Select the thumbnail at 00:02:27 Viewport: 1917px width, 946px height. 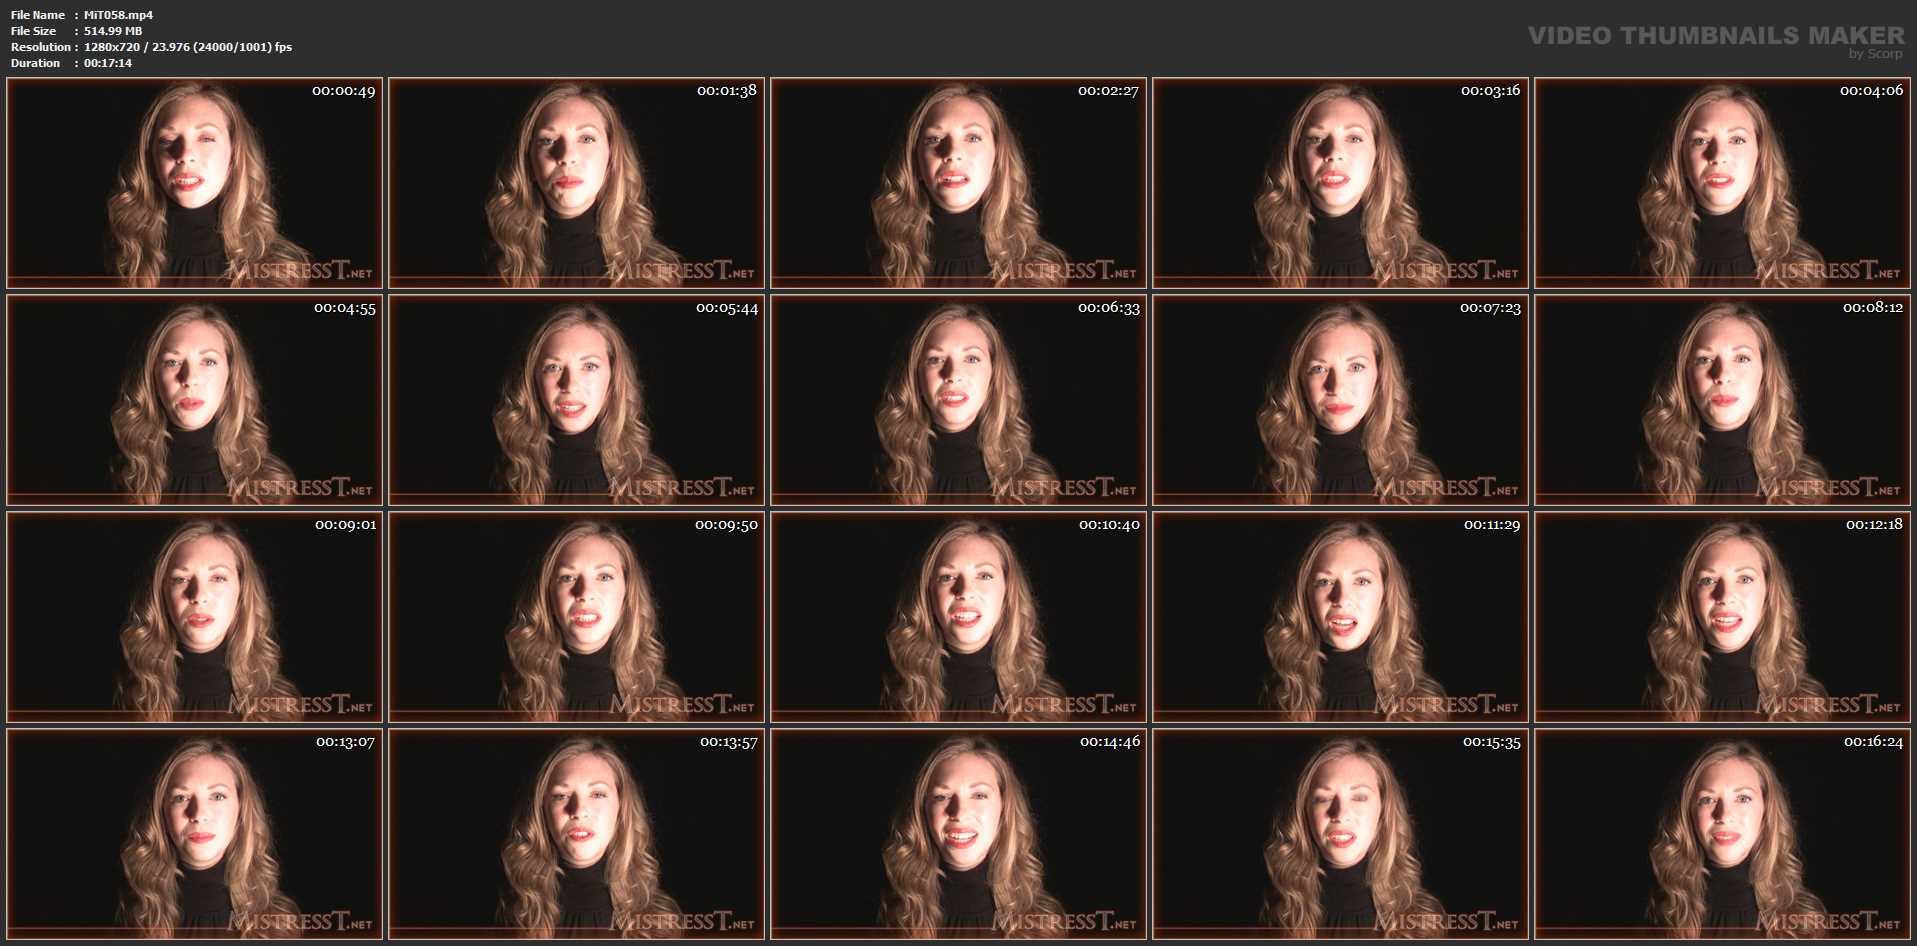(959, 183)
